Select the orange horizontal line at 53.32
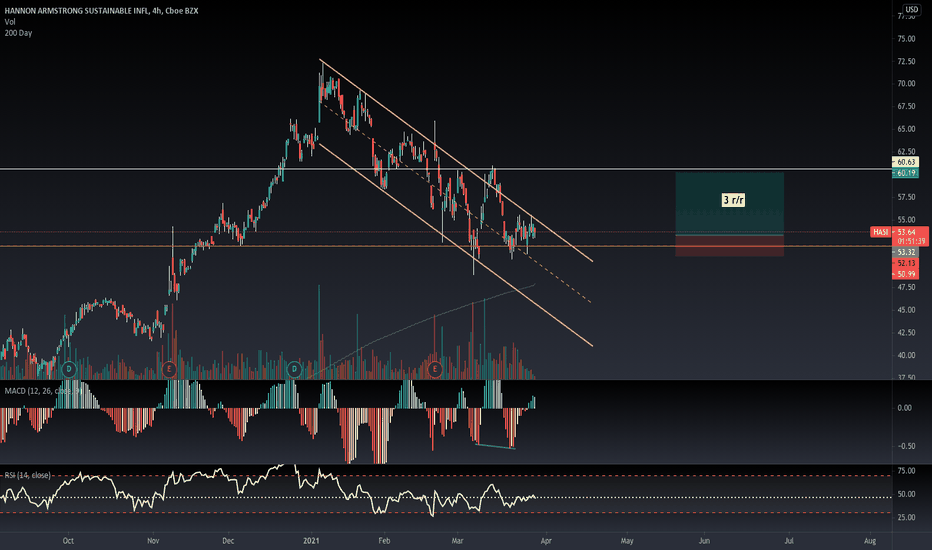Image resolution: width=932 pixels, height=550 pixels. click(446, 246)
